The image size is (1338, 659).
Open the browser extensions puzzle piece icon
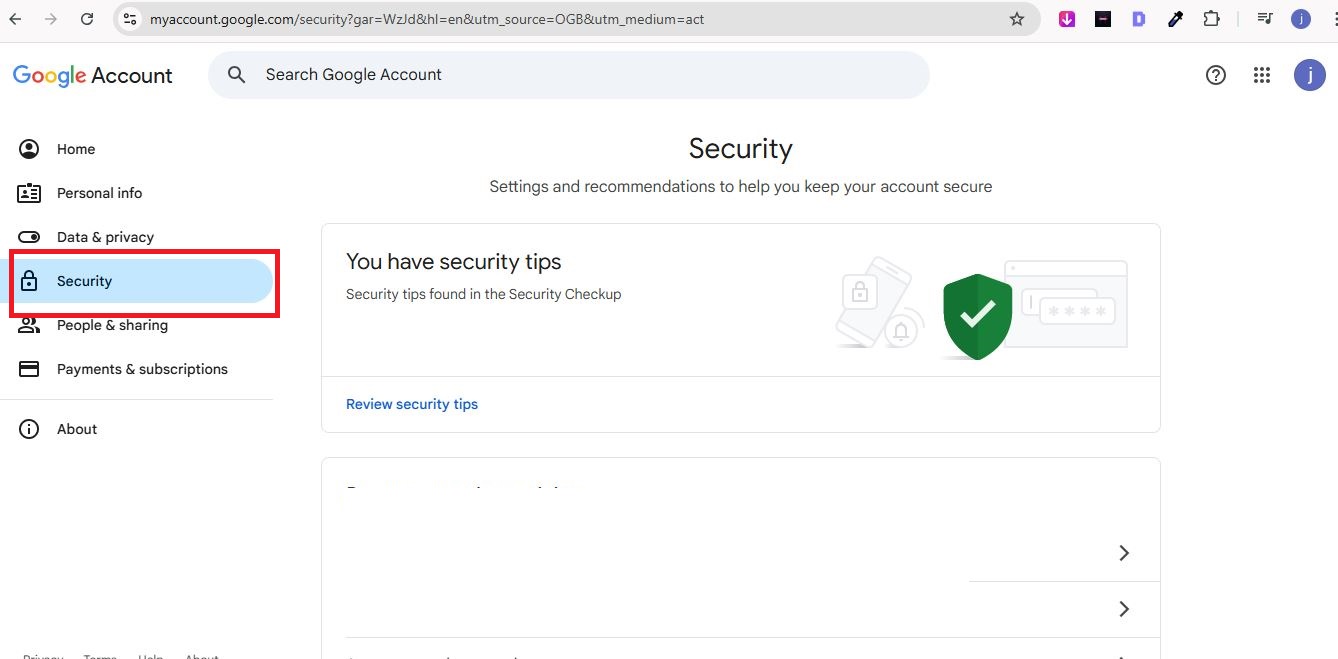click(x=1211, y=18)
